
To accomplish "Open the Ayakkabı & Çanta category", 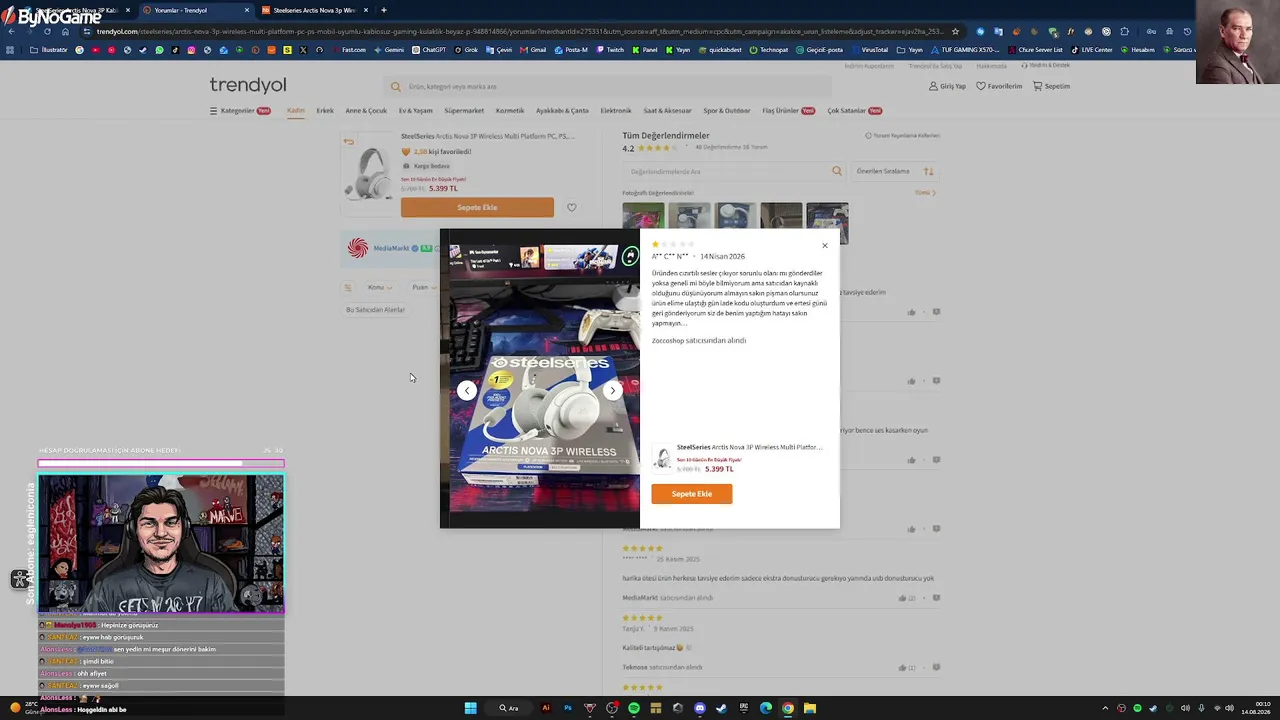I will coord(562,111).
